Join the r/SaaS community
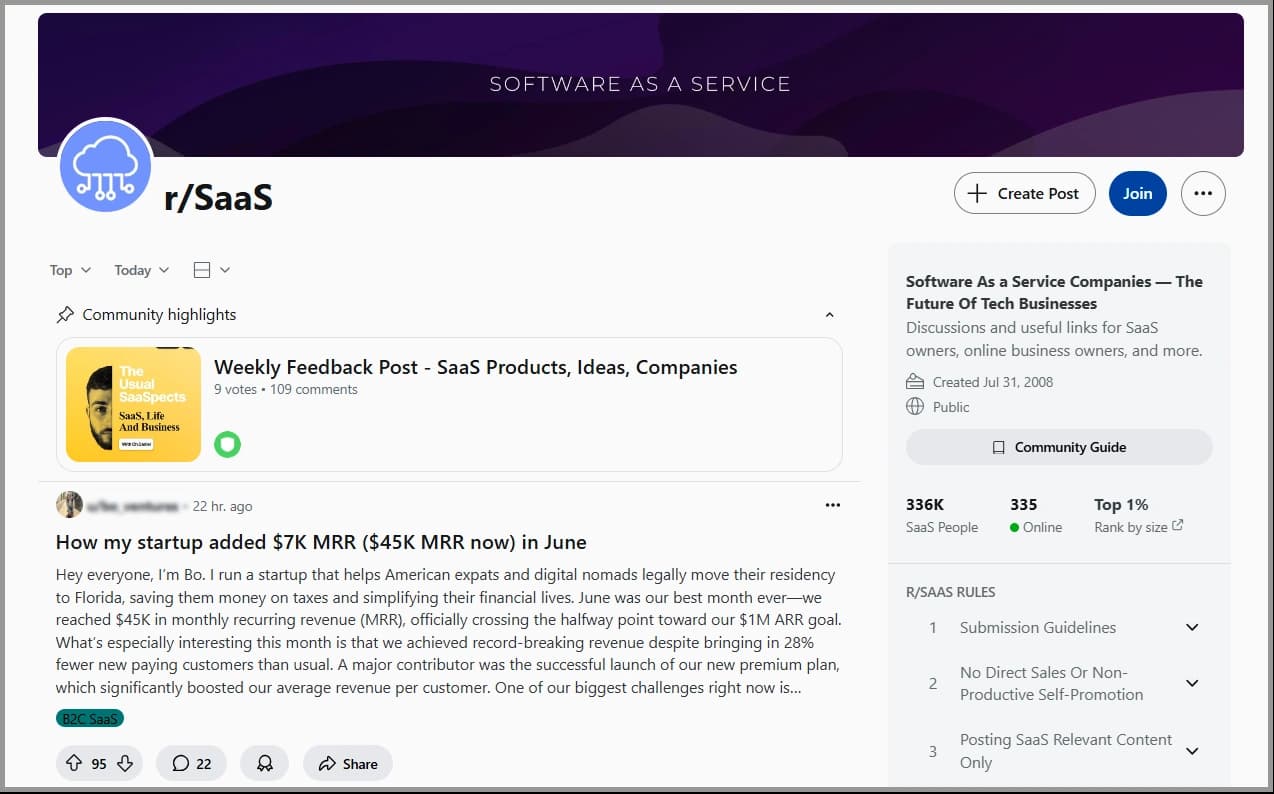1274x794 pixels. tap(1137, 193)
